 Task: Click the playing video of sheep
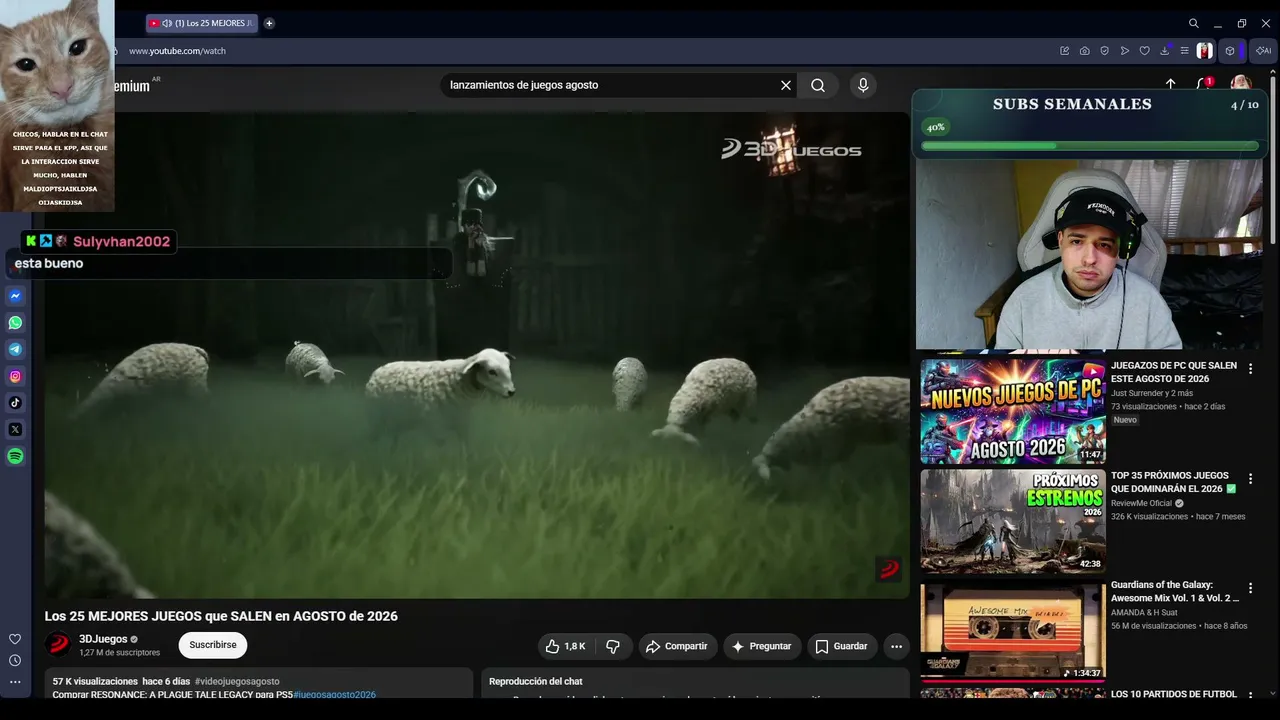tap(477, 355)
